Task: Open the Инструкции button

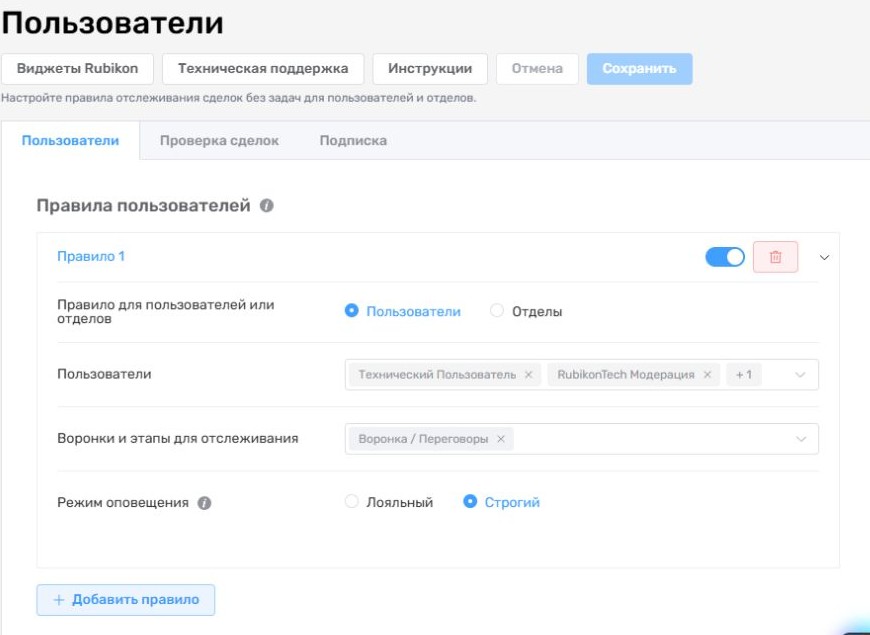Action: (430, 69)
